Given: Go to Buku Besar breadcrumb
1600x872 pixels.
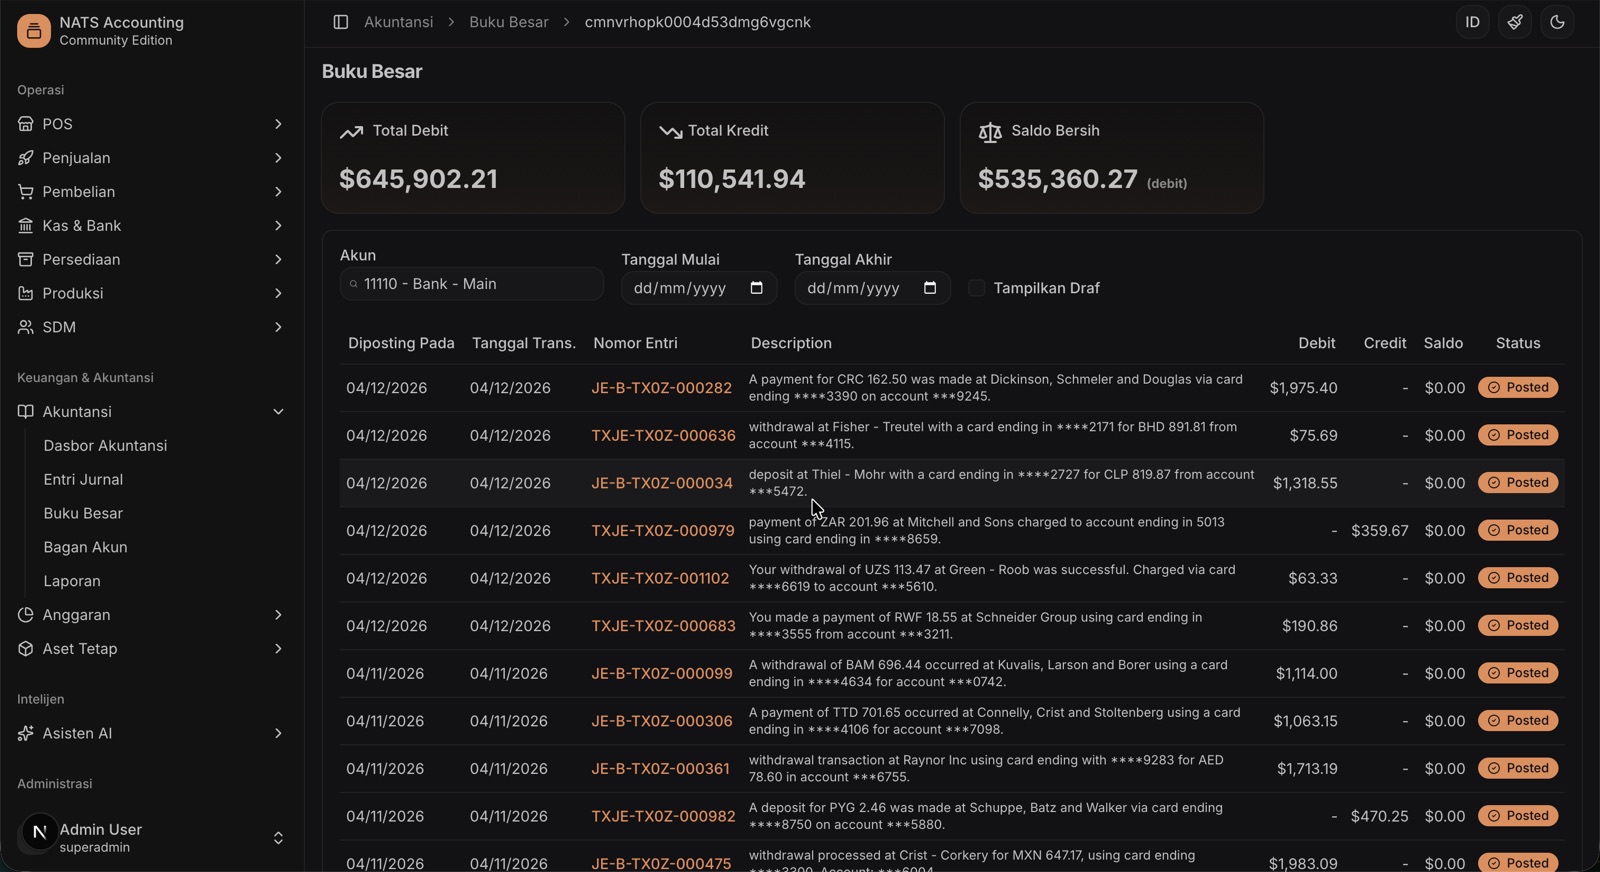Looking at the screenshot, I should click(509, 22).
